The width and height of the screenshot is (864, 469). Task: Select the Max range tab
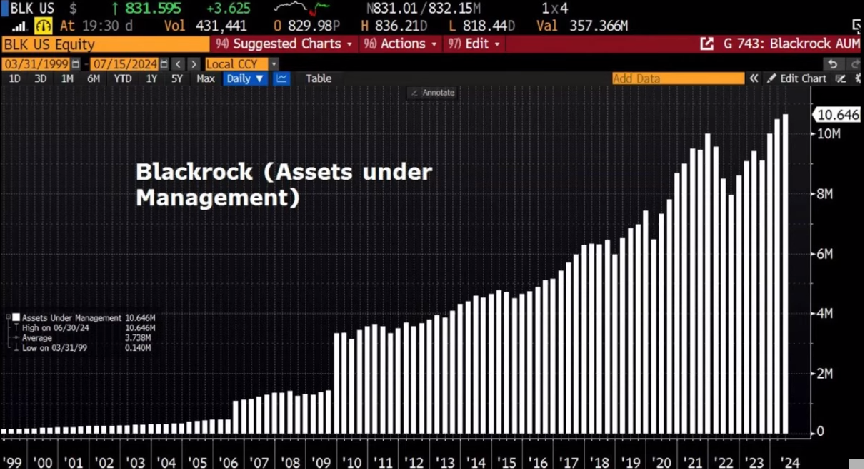pyautogui.click(x=206, y=79)
